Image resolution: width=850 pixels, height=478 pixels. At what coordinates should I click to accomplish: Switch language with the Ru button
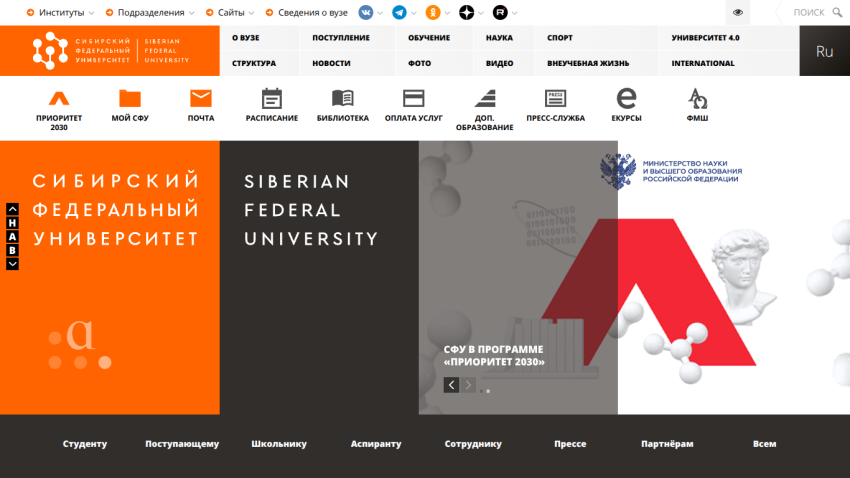pyautogui.click(x=825, y=51)
